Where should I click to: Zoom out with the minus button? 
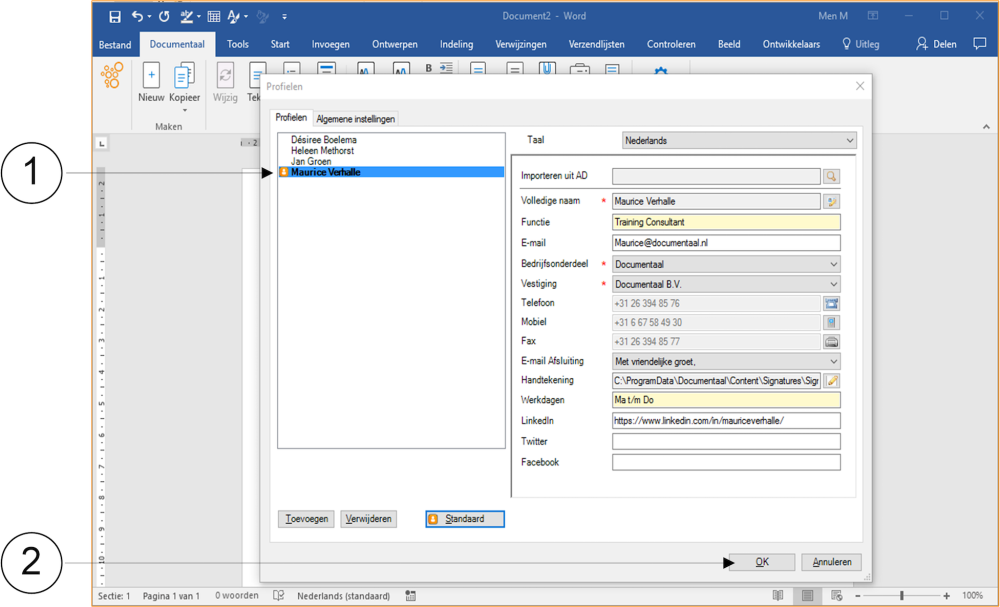click(858, 596)
